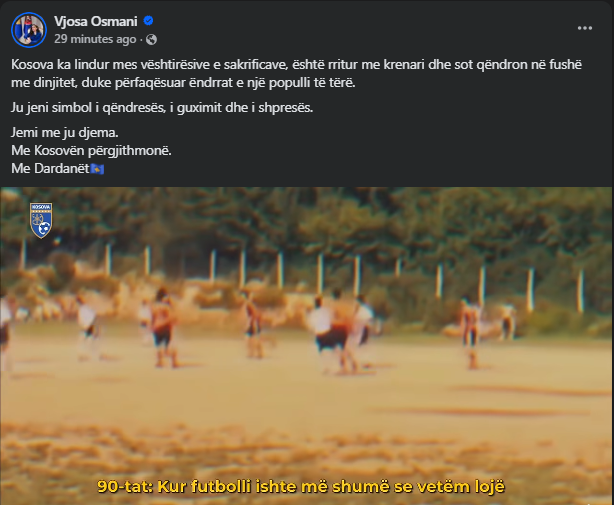Click the 'Ju jeni simbol i qëndresës' sentence
The height and width of the screenshot is (505, 614).
click(x=162, y=108)
